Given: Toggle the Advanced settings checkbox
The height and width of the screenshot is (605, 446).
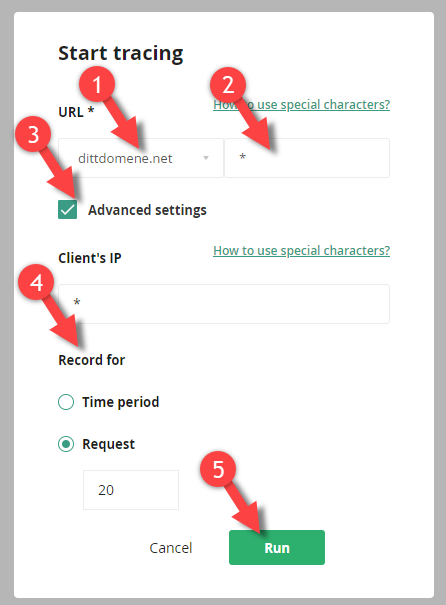Looking at the screenshot, I should point(68,210).
